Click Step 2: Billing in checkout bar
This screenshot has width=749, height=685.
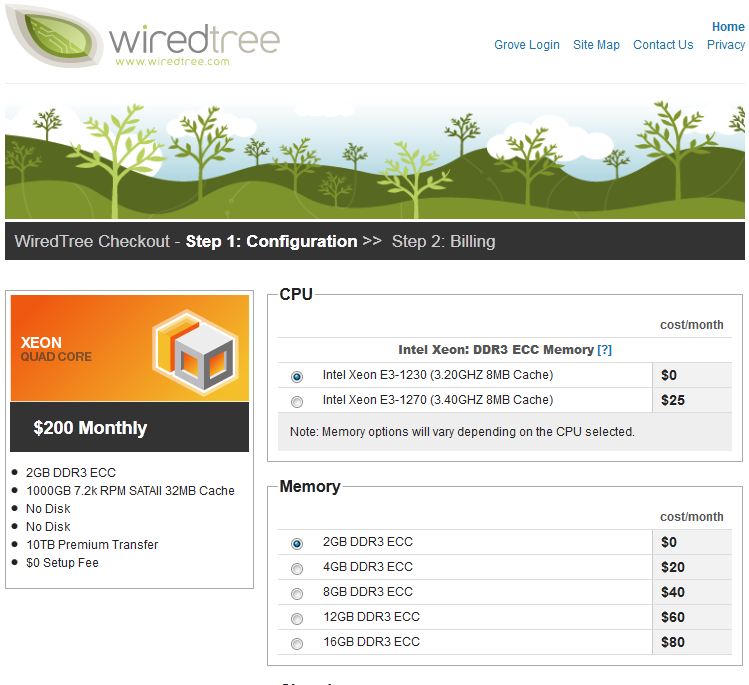pyautogui.click(x=443, y=241)
